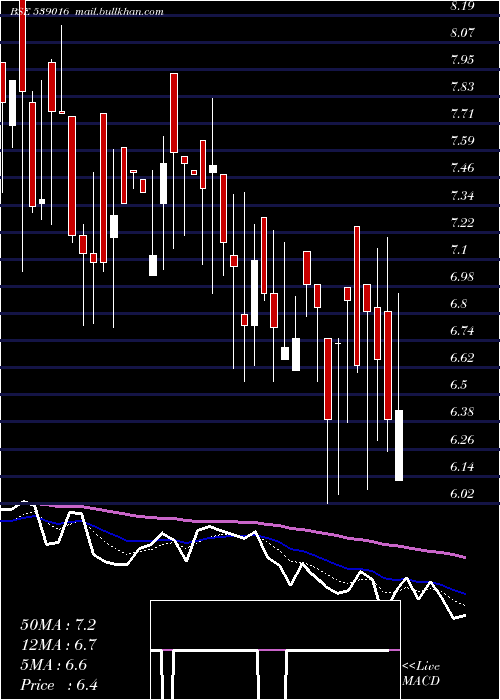Viewport: 500px width, 700px height.
Task: Click the 7.59 price axis label
Action: [x=463, y=141]
